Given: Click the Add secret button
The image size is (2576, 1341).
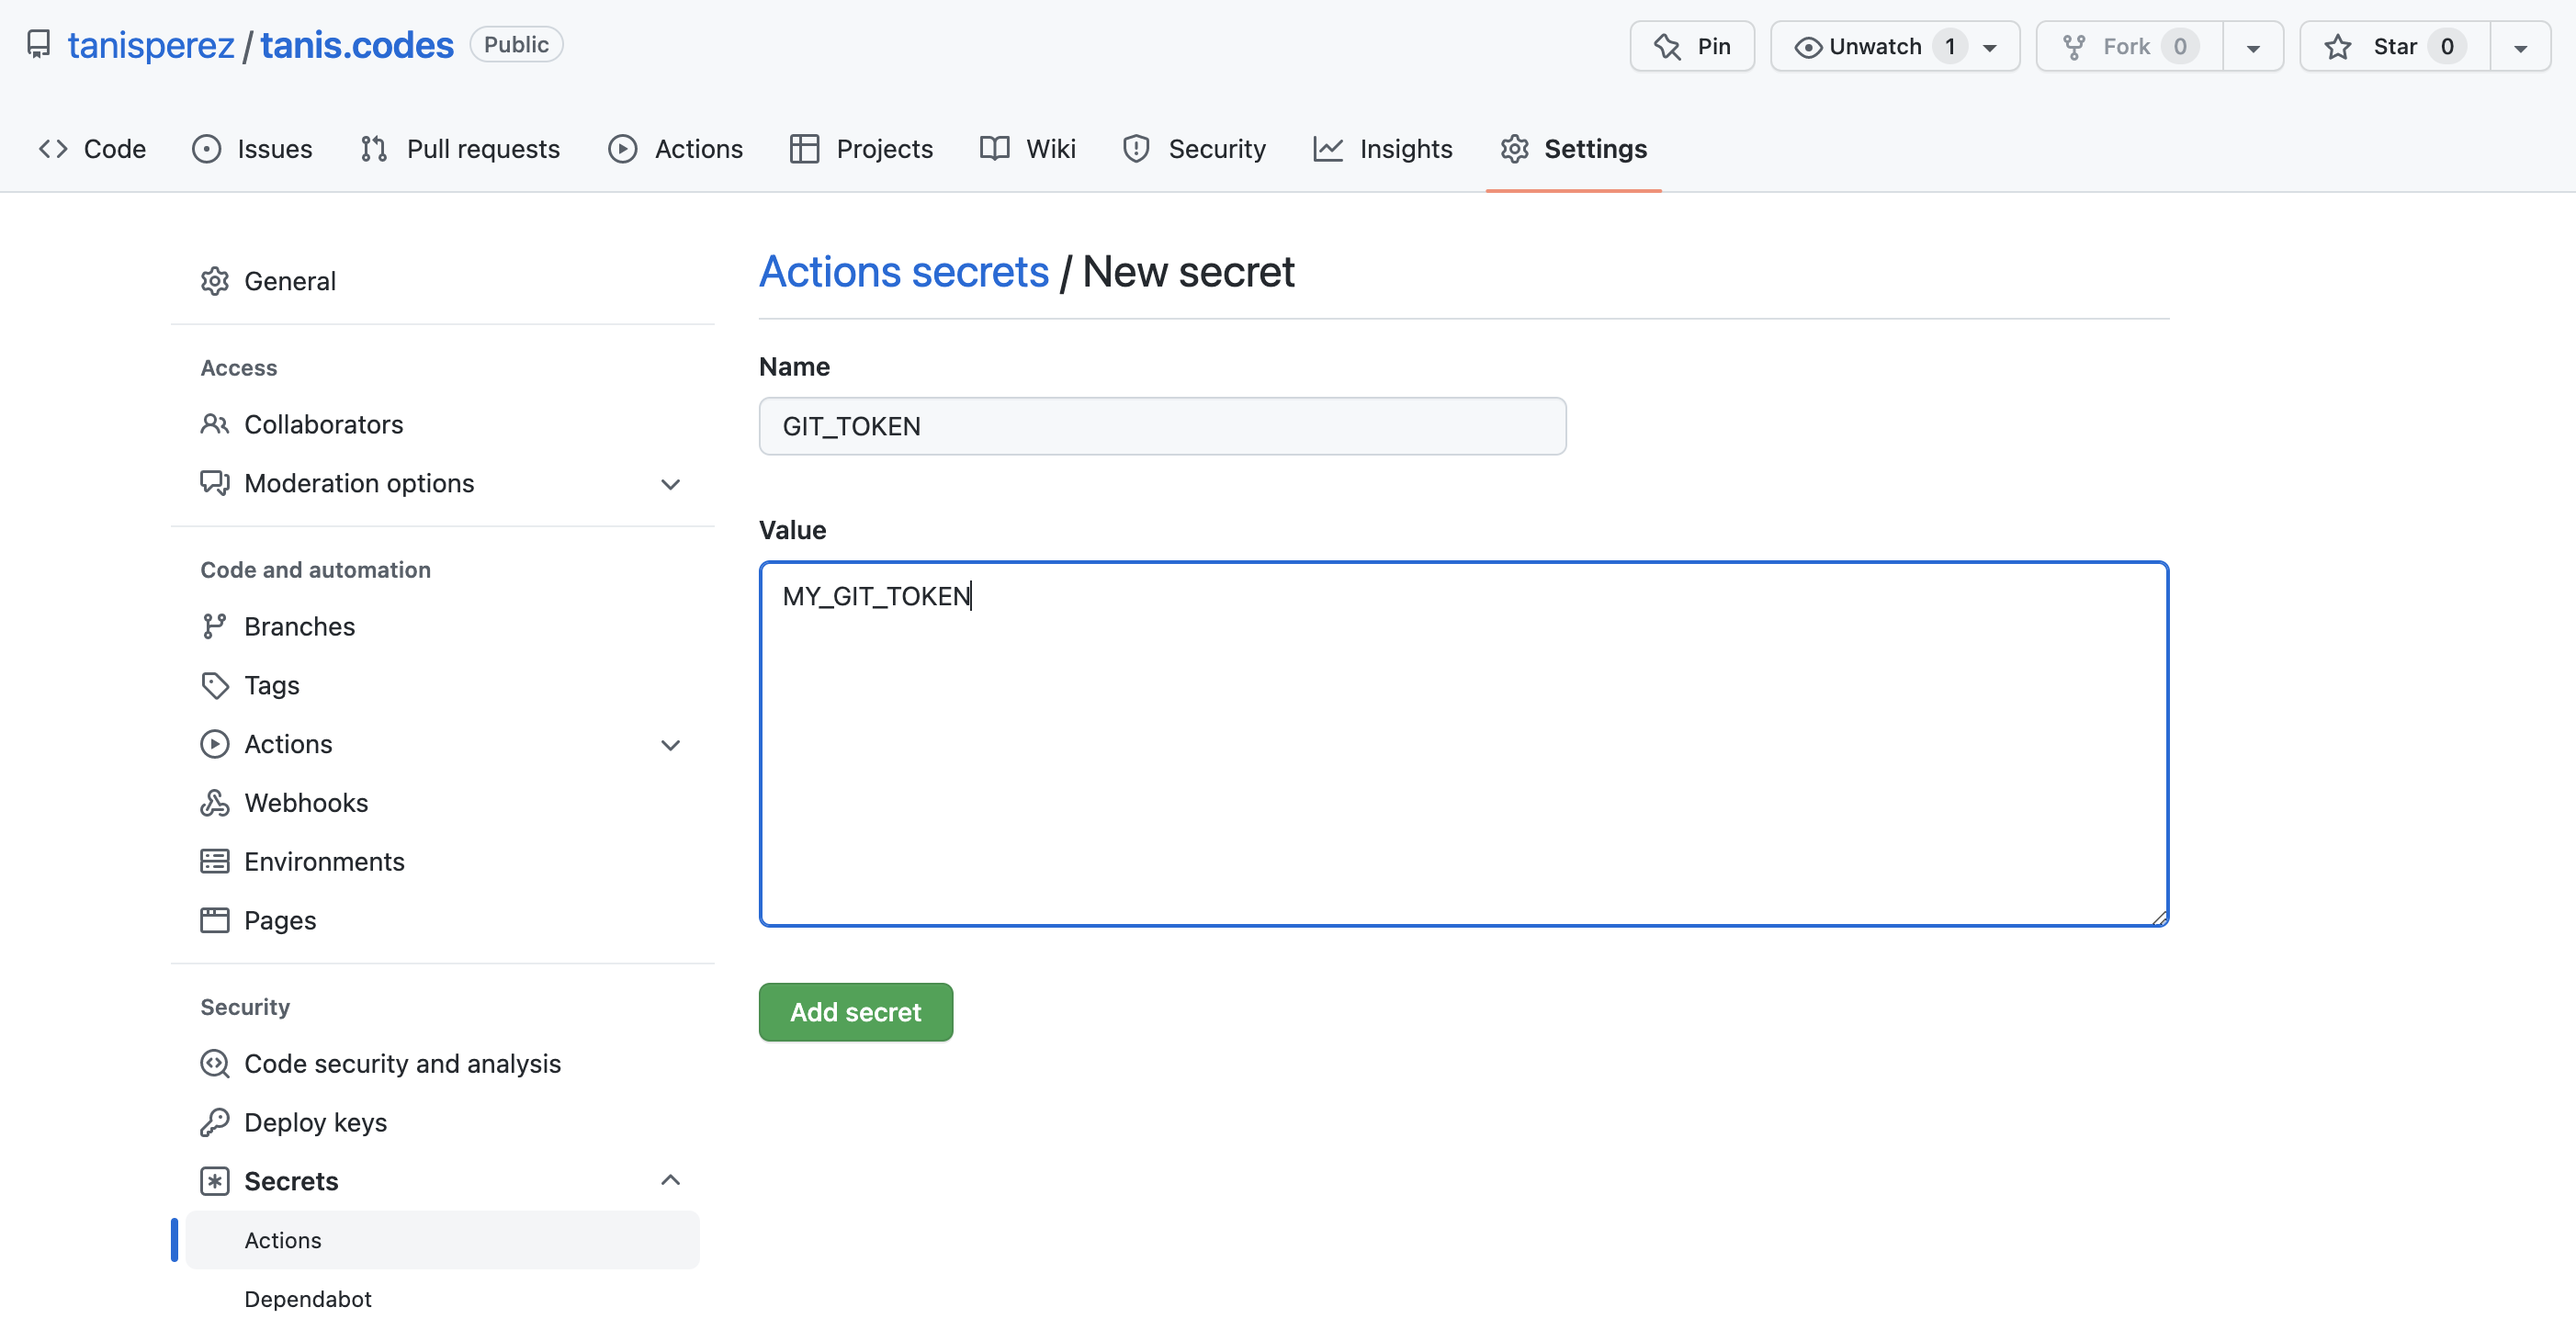Looking at the screenshot, I should point(855,1012).
